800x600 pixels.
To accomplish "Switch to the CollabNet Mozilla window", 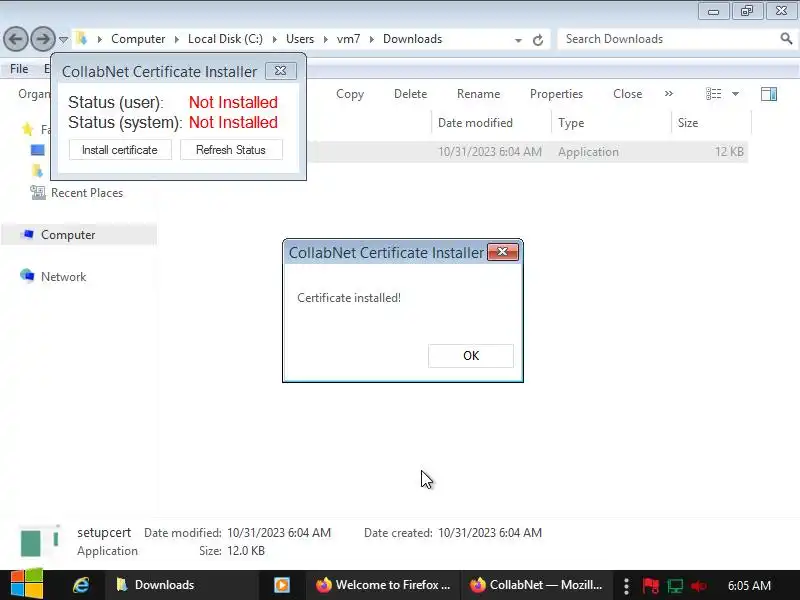I will tap(536, 585).
